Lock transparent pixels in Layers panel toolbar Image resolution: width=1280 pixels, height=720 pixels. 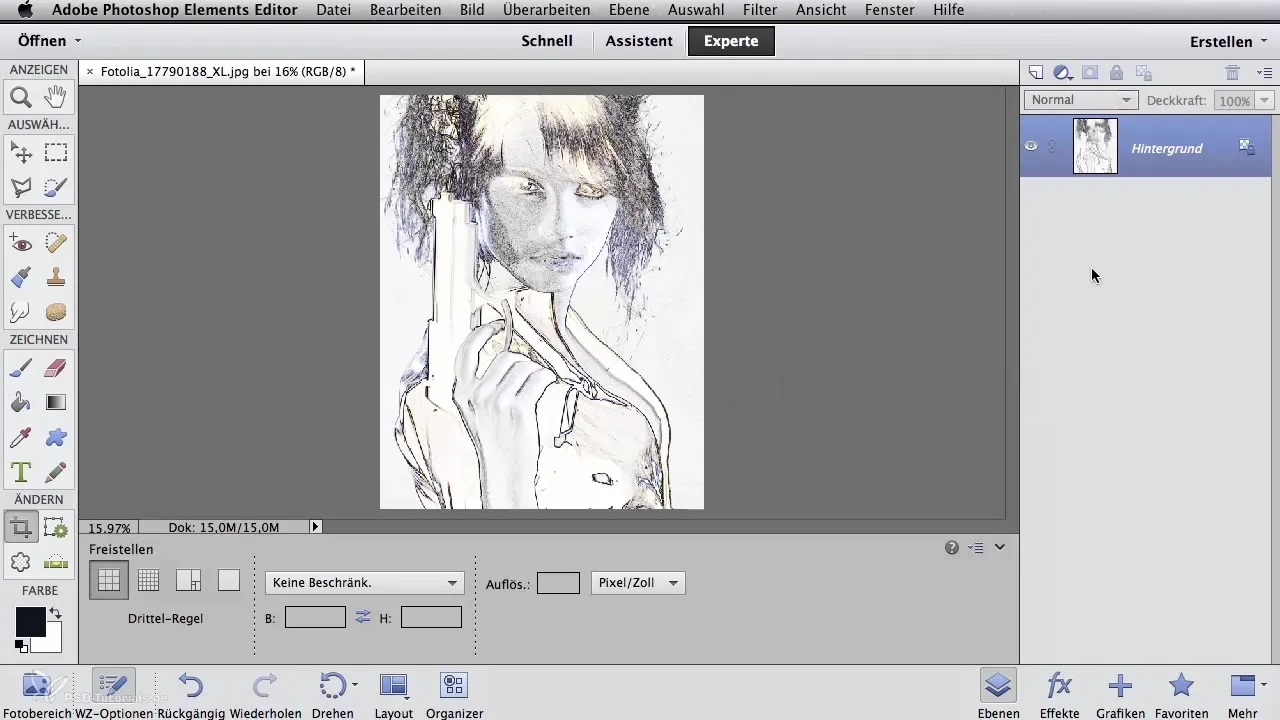coord(1144,73)
